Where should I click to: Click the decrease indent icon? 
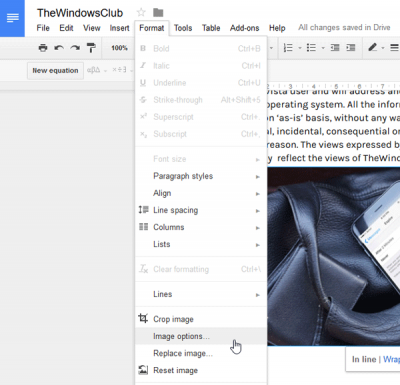pos(335,48)
